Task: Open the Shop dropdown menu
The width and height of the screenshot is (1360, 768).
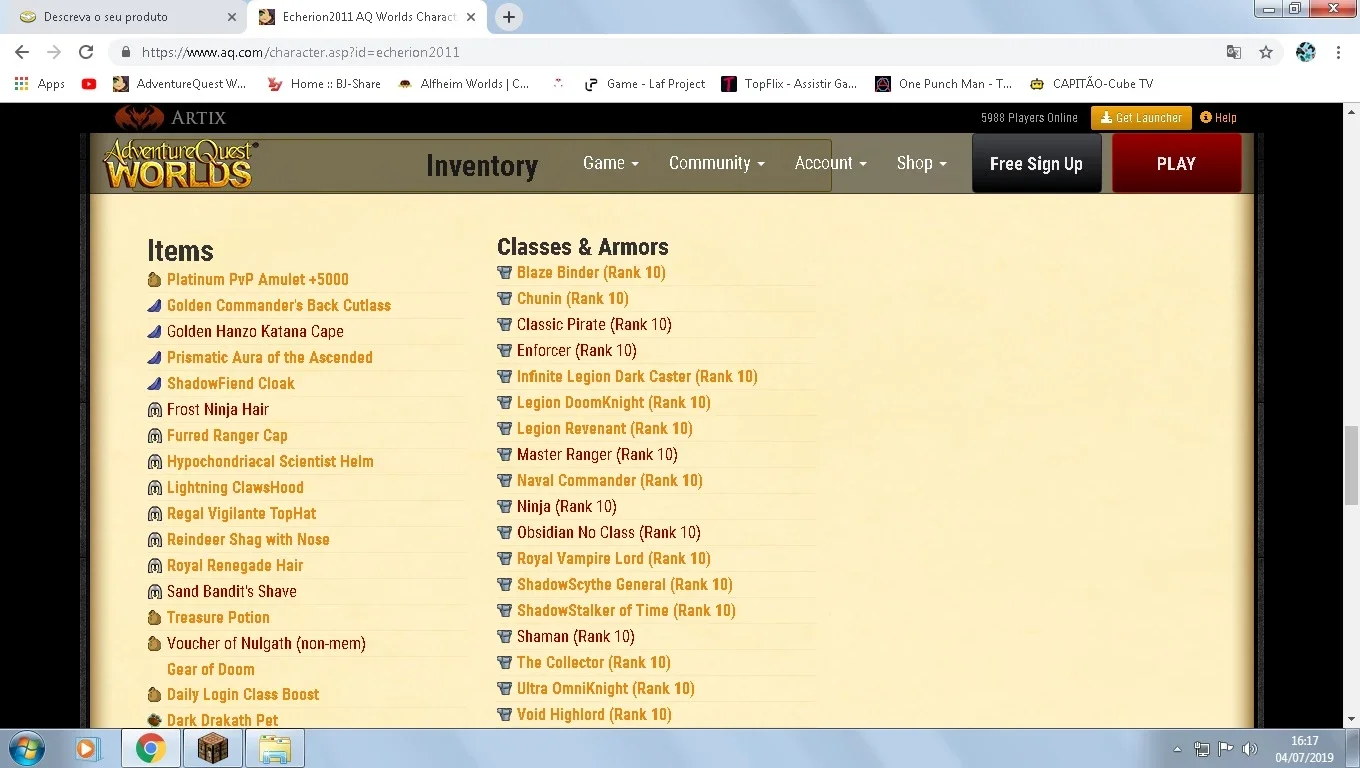Action: pos(921,163)
